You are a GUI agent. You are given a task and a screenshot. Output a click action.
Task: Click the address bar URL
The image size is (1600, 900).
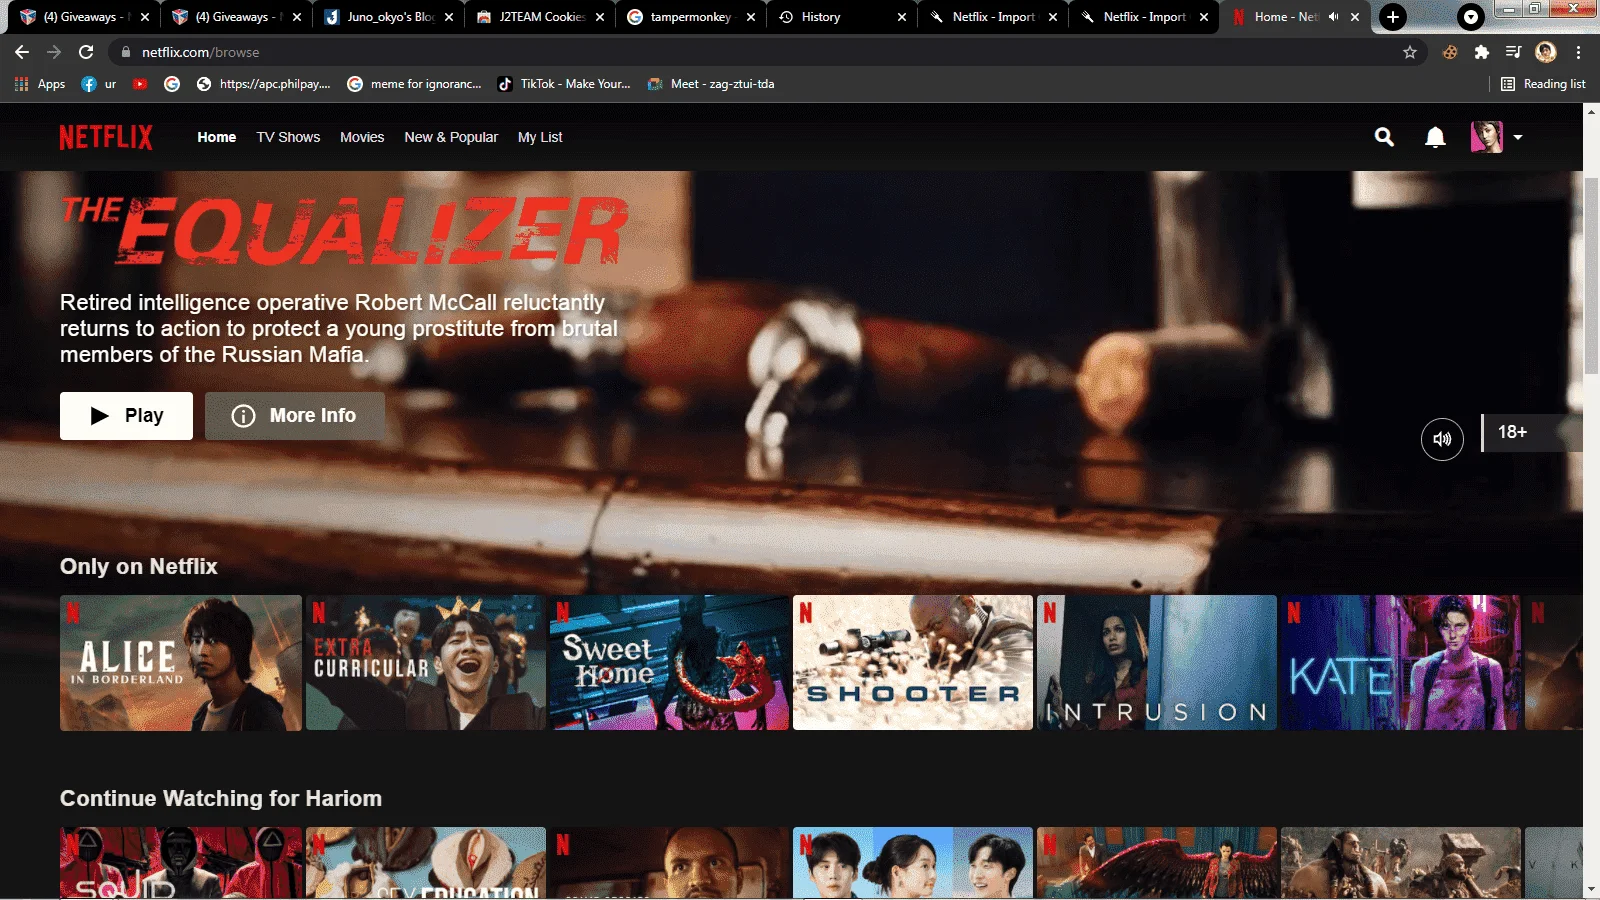[200, 52]
